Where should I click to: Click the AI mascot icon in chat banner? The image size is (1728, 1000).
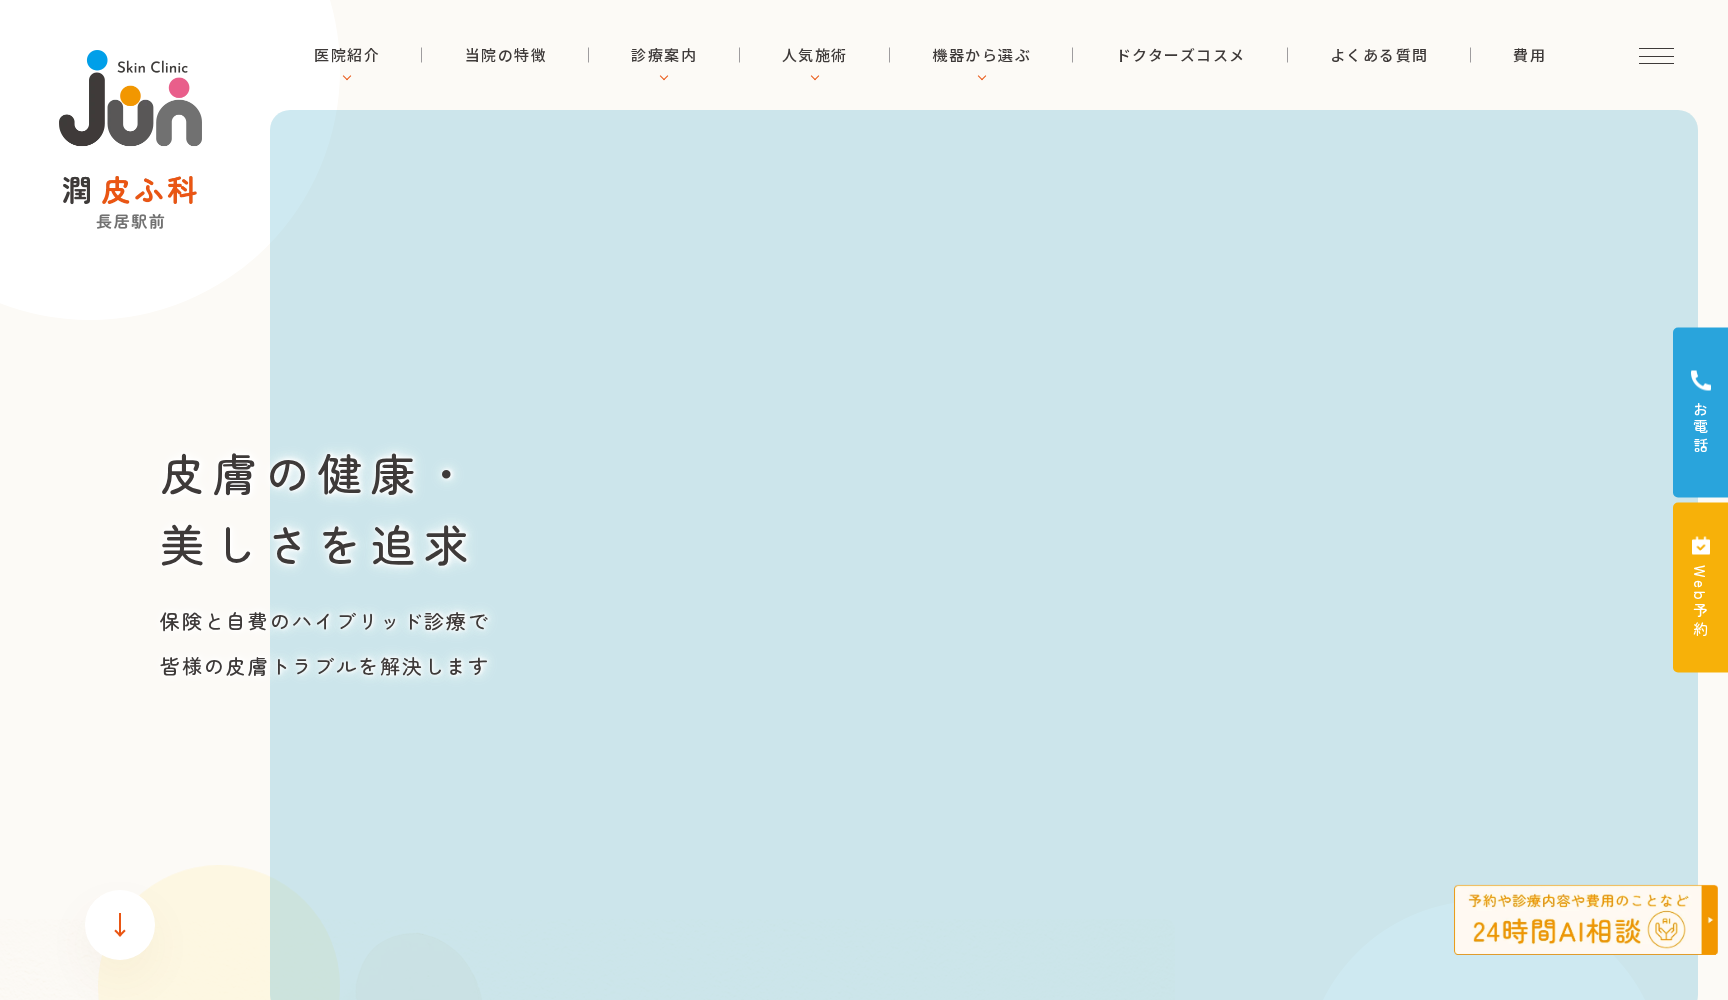pos(1666,930)
